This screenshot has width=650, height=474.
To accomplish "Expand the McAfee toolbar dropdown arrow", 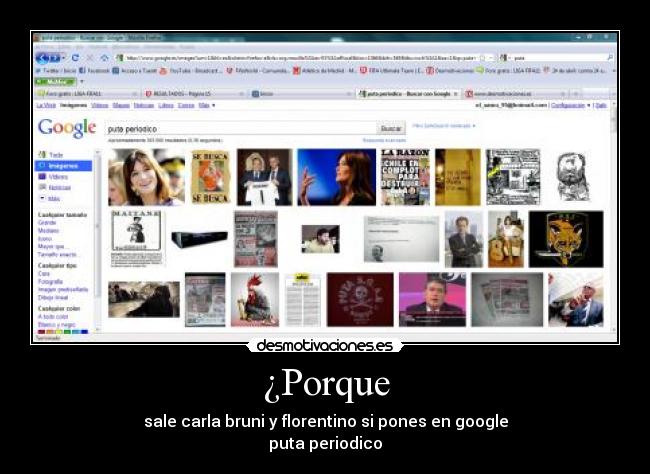I will tap(82, 82).
